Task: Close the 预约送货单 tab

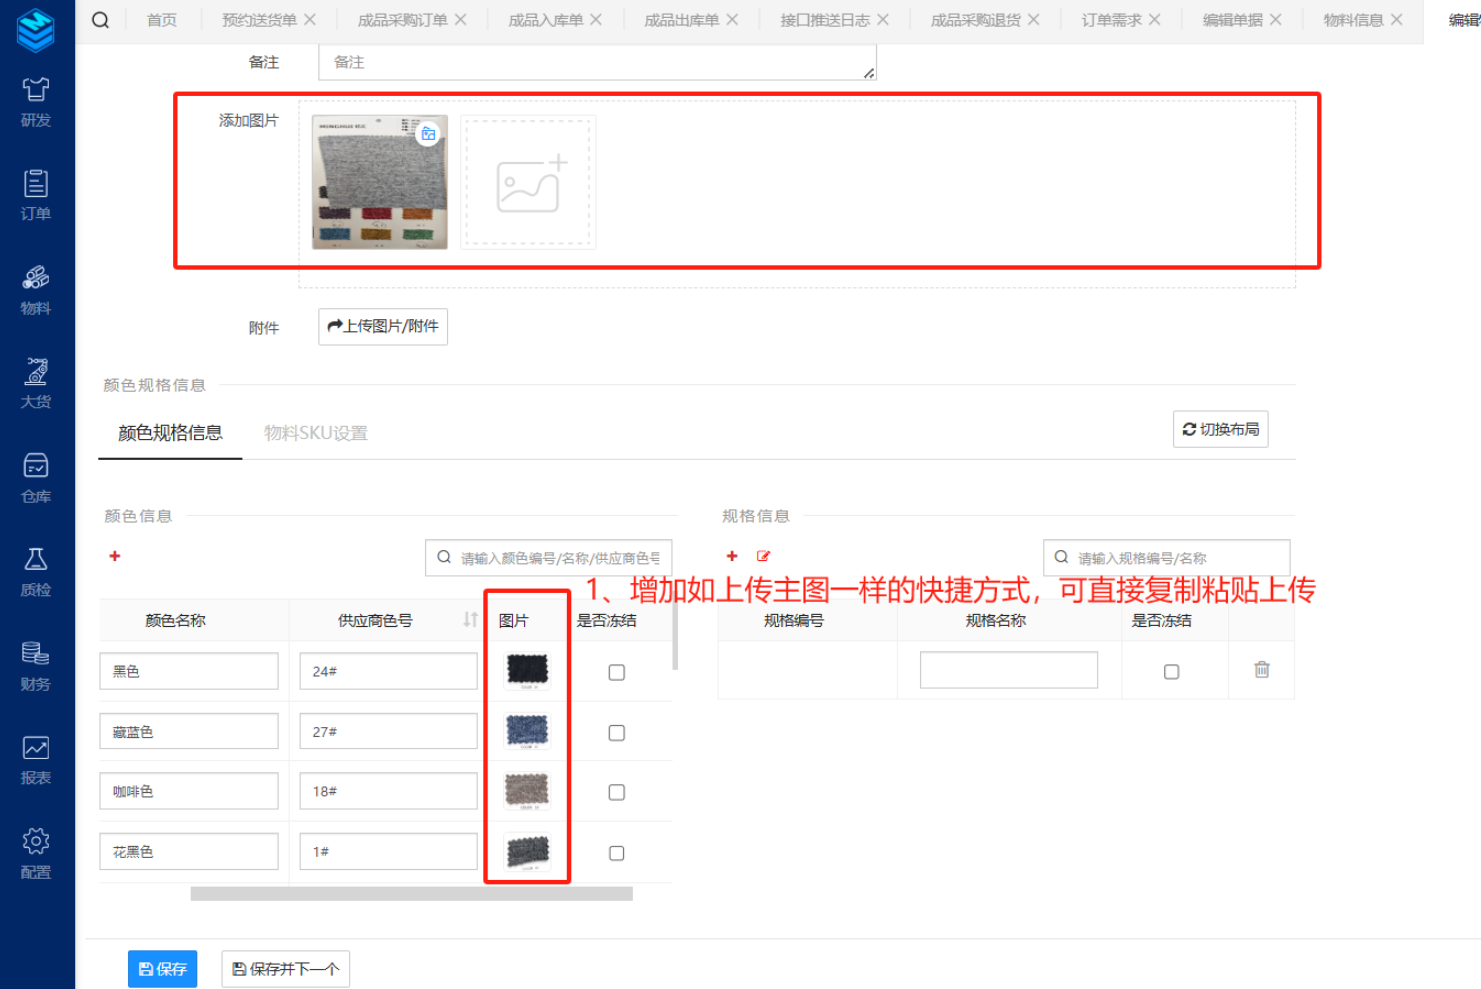Action: tap(310, 20)
